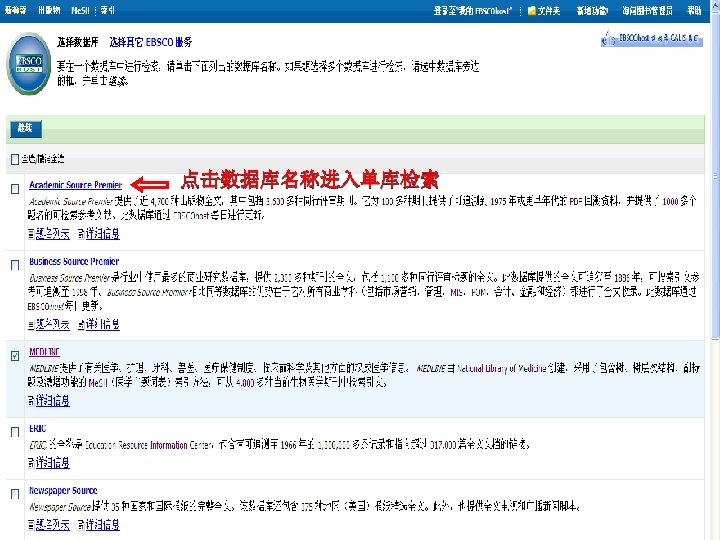
Task: Click the vertical page scrollbar
Action: coord(715,178)
